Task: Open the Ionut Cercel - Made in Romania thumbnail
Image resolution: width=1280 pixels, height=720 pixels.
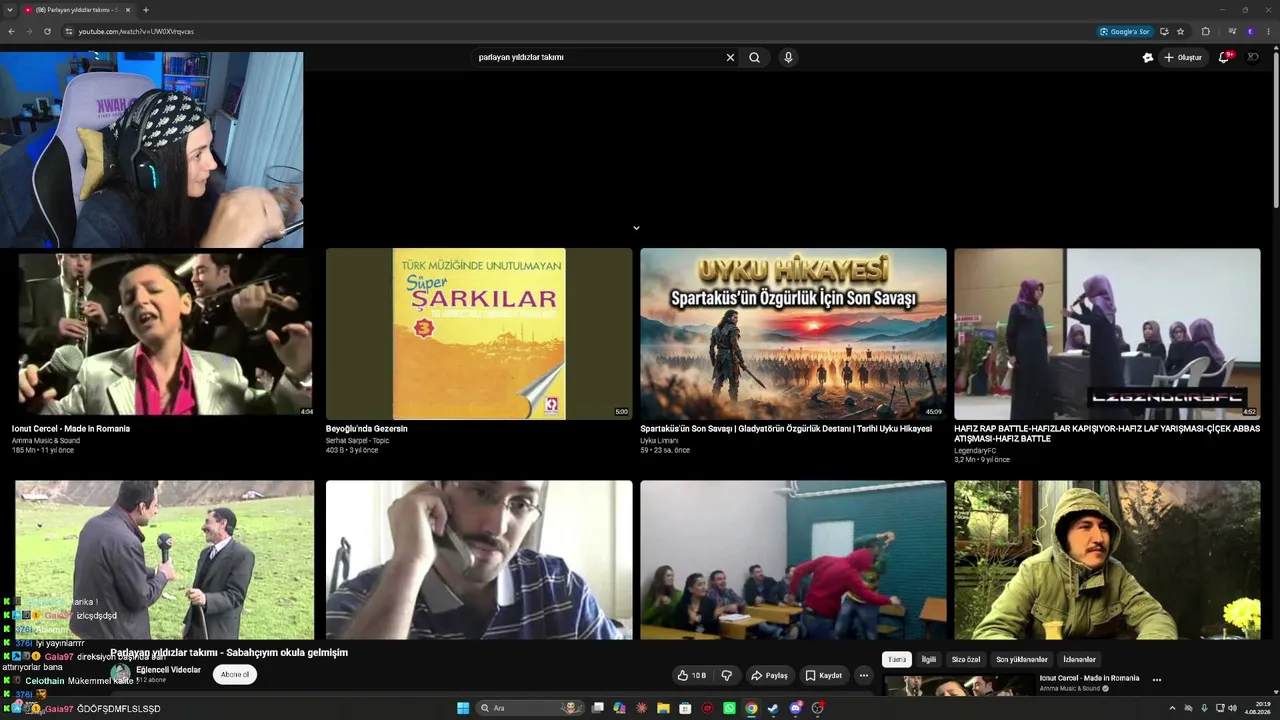Action: tap(163, 334)
